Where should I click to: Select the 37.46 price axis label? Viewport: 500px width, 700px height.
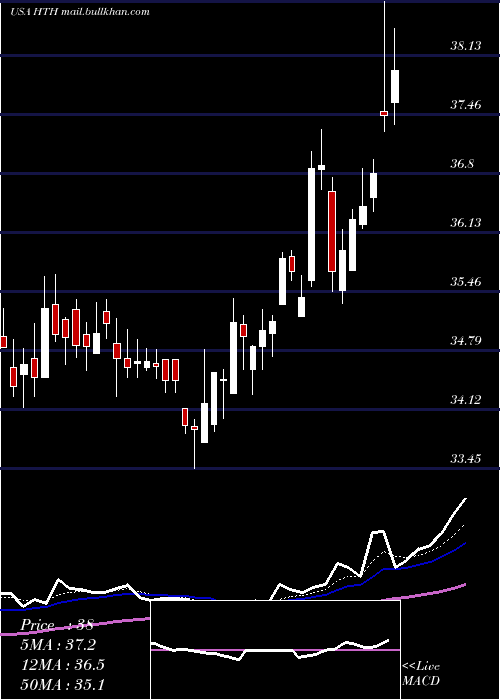[466, 104]
